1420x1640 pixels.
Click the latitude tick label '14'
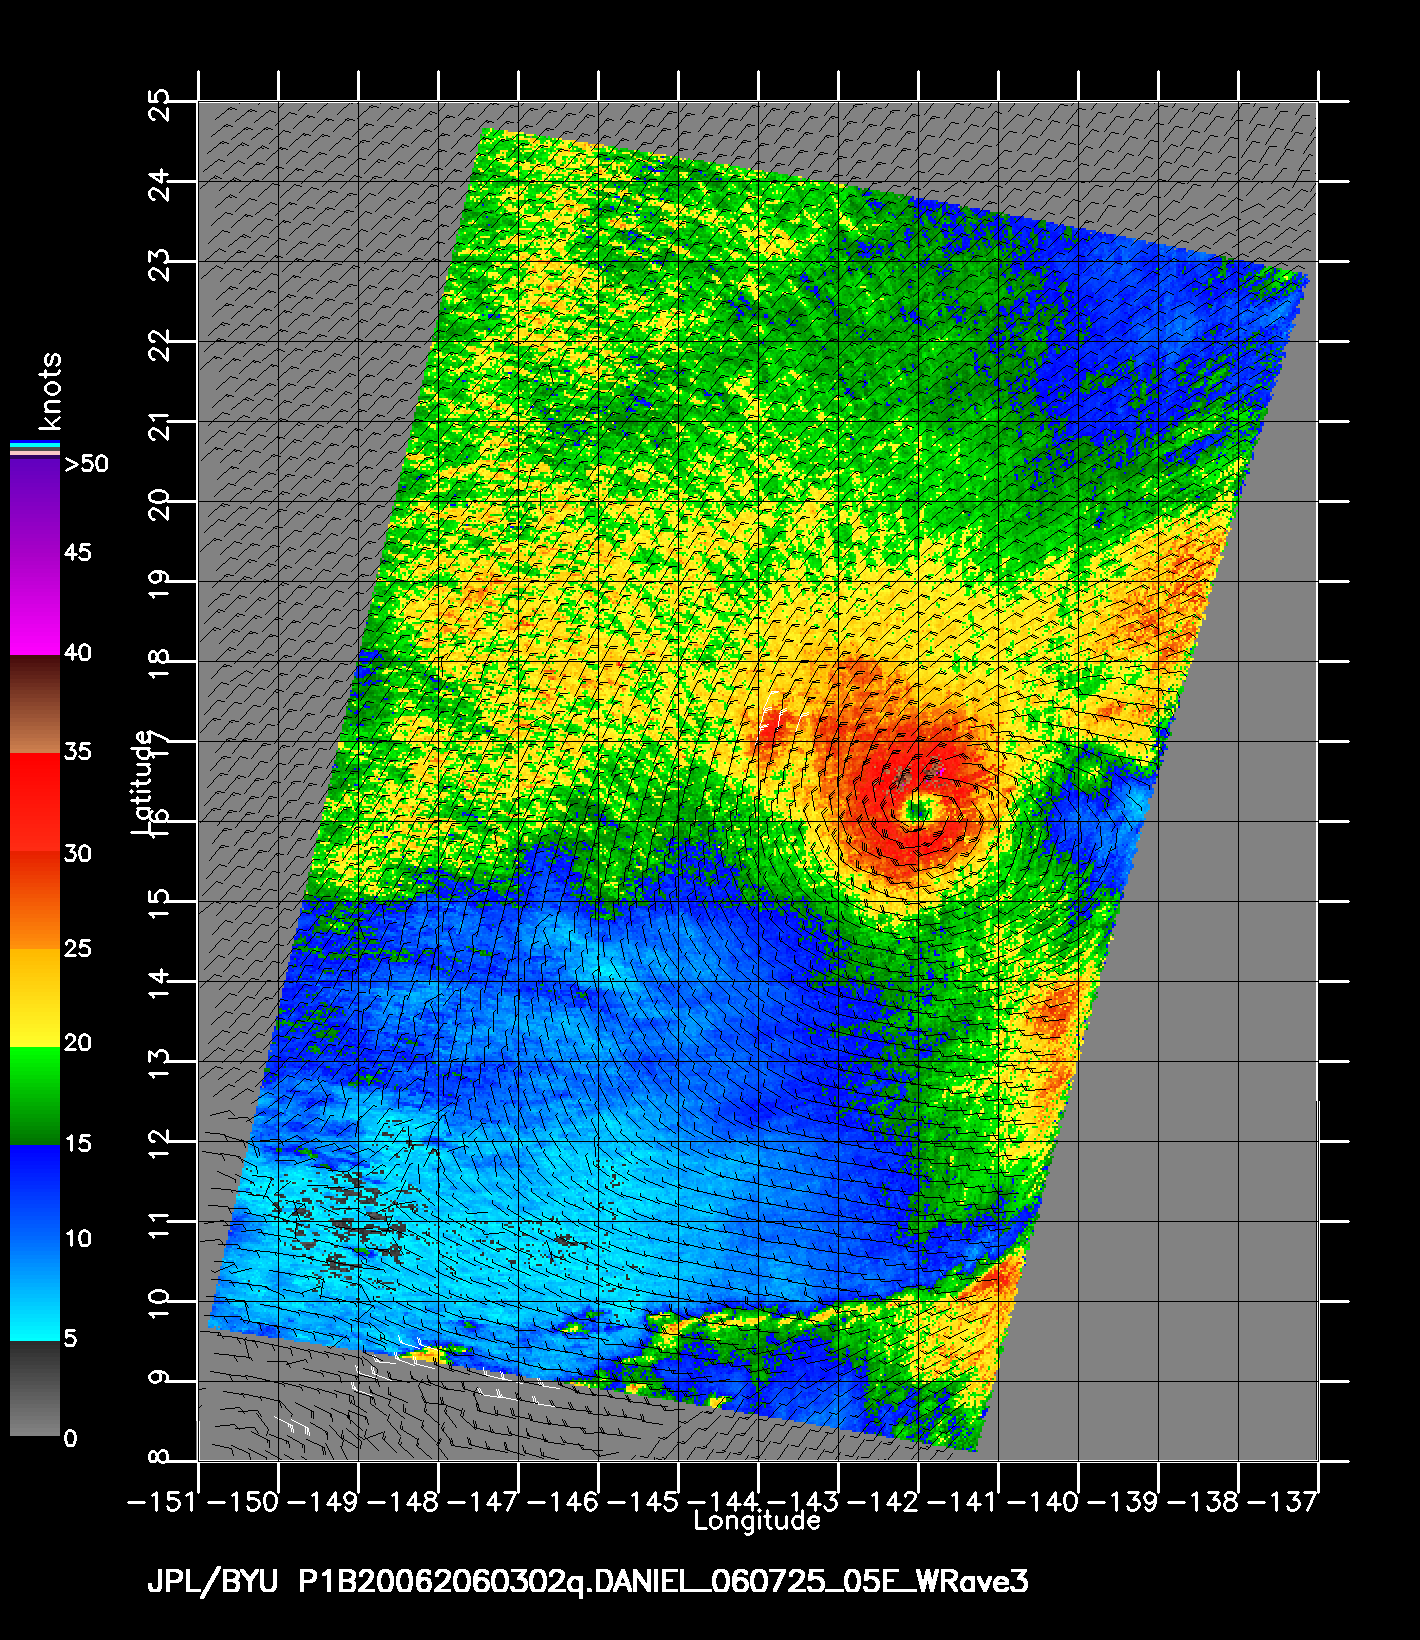click(158, 986)
